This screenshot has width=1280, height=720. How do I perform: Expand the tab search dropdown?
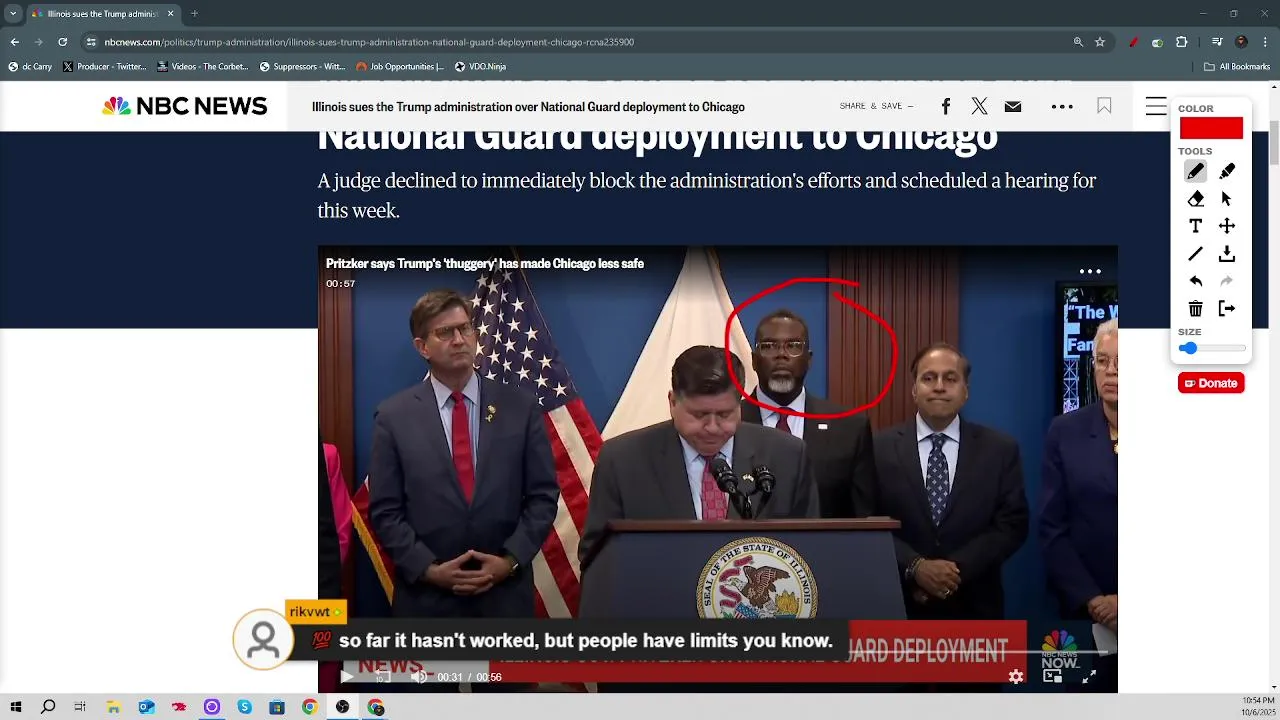(x=13, y=14)
